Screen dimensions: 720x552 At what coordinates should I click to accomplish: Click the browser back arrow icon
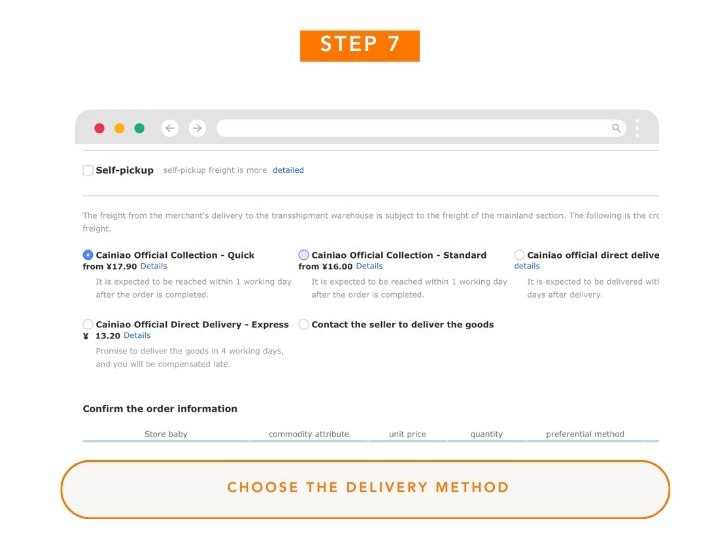pos(170,128)
